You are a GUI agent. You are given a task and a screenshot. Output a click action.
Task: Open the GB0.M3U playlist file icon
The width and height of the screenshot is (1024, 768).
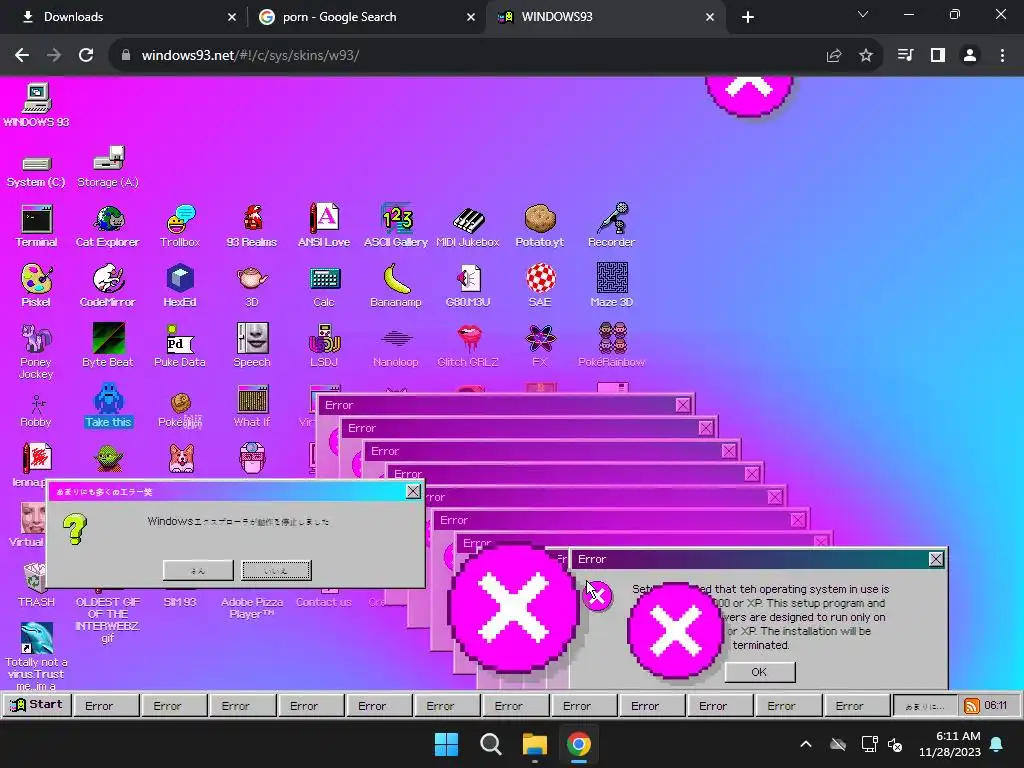point(468,286)
